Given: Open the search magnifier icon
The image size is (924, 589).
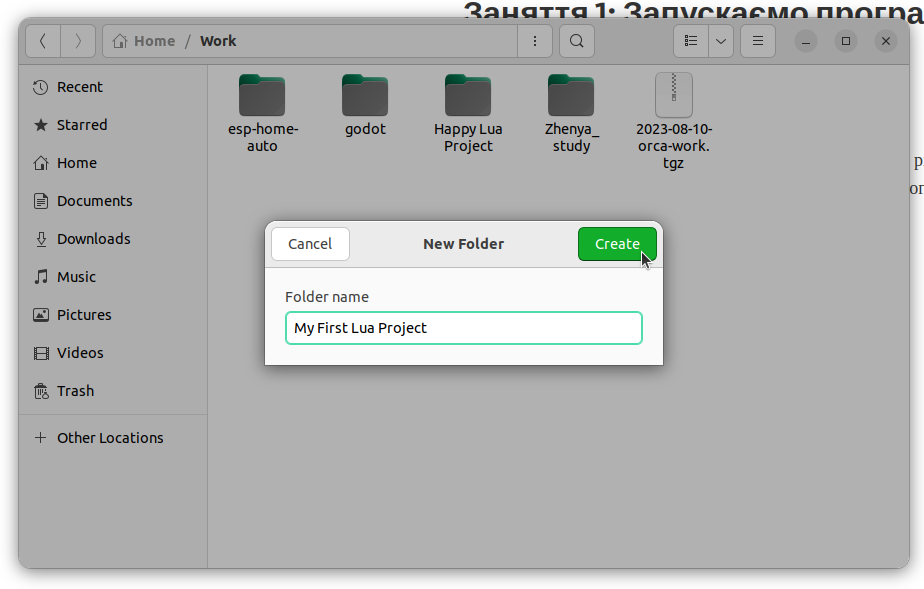Looking at the screenshot, I should [577, 41].
